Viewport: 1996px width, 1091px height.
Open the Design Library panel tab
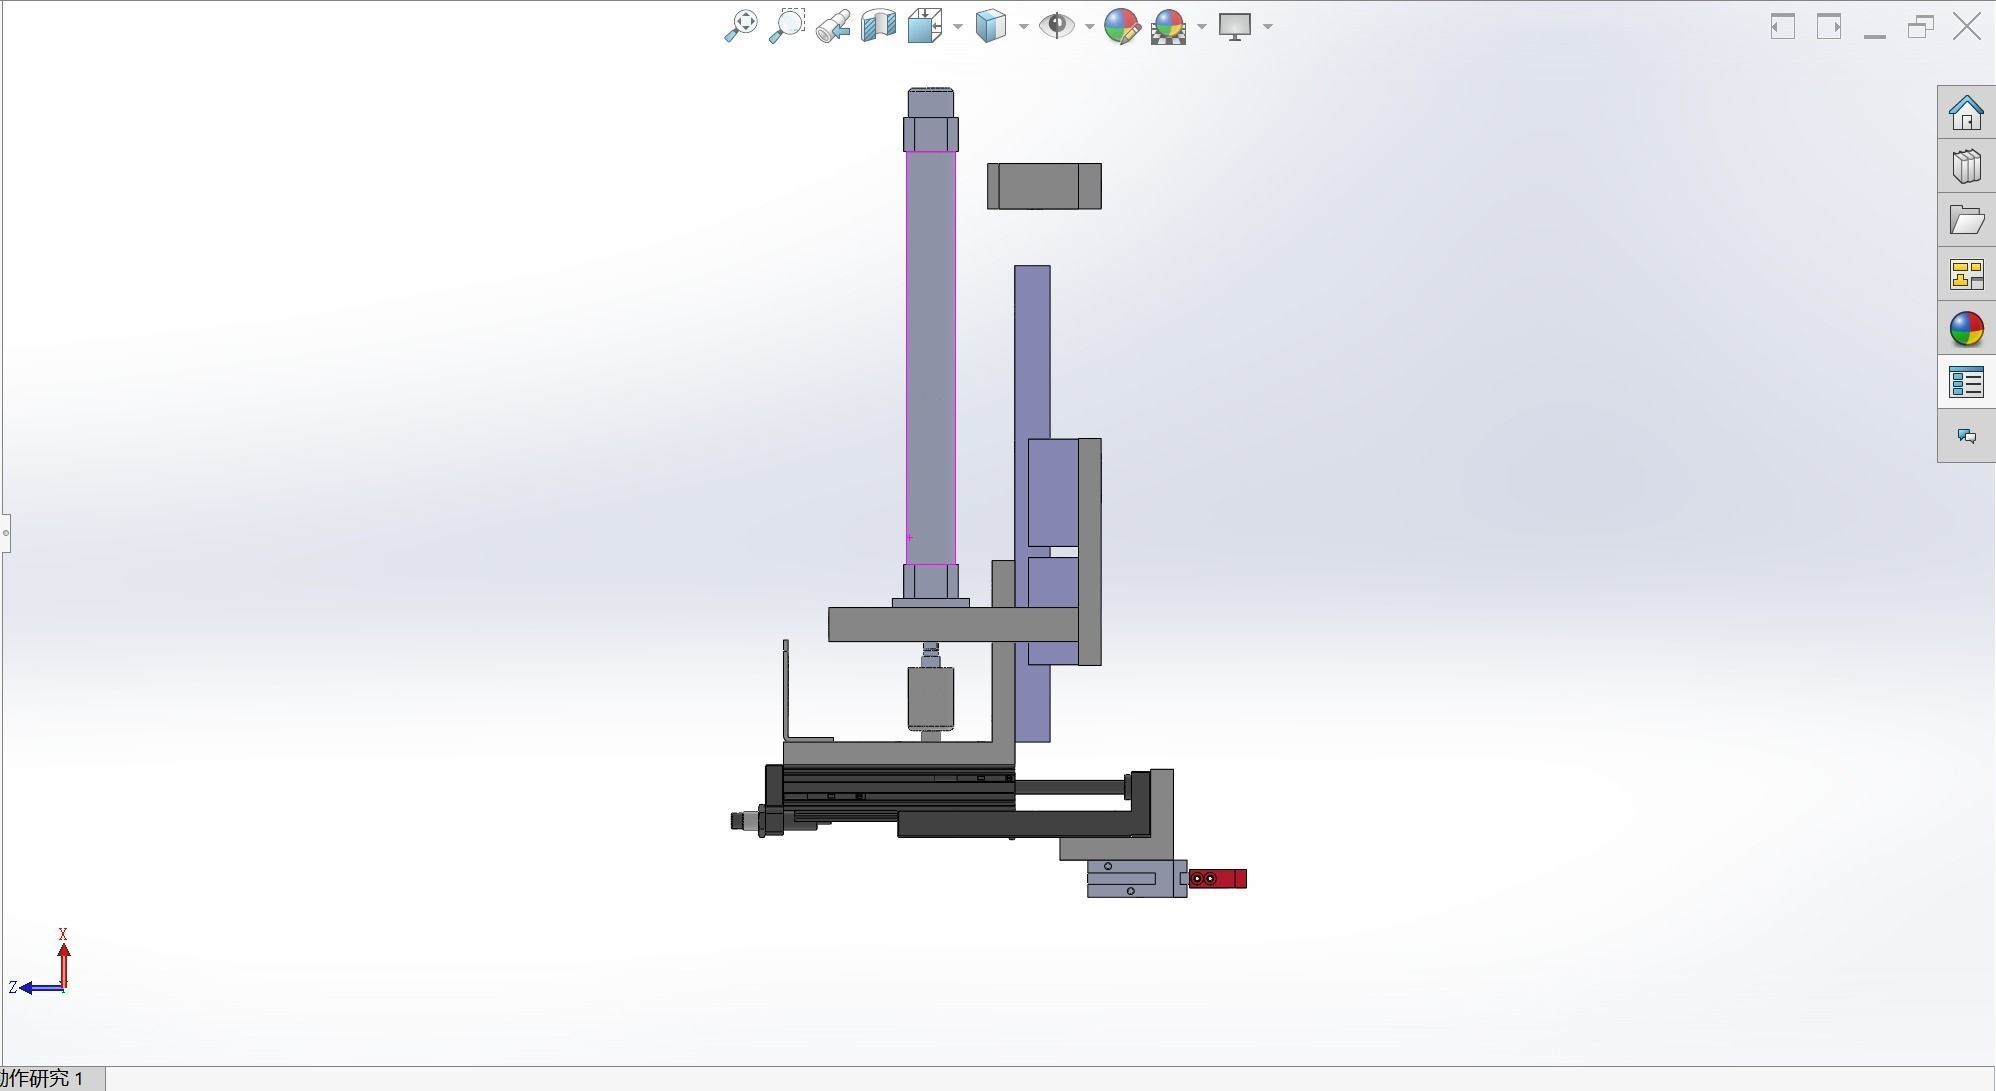[x=1966, y=166]
